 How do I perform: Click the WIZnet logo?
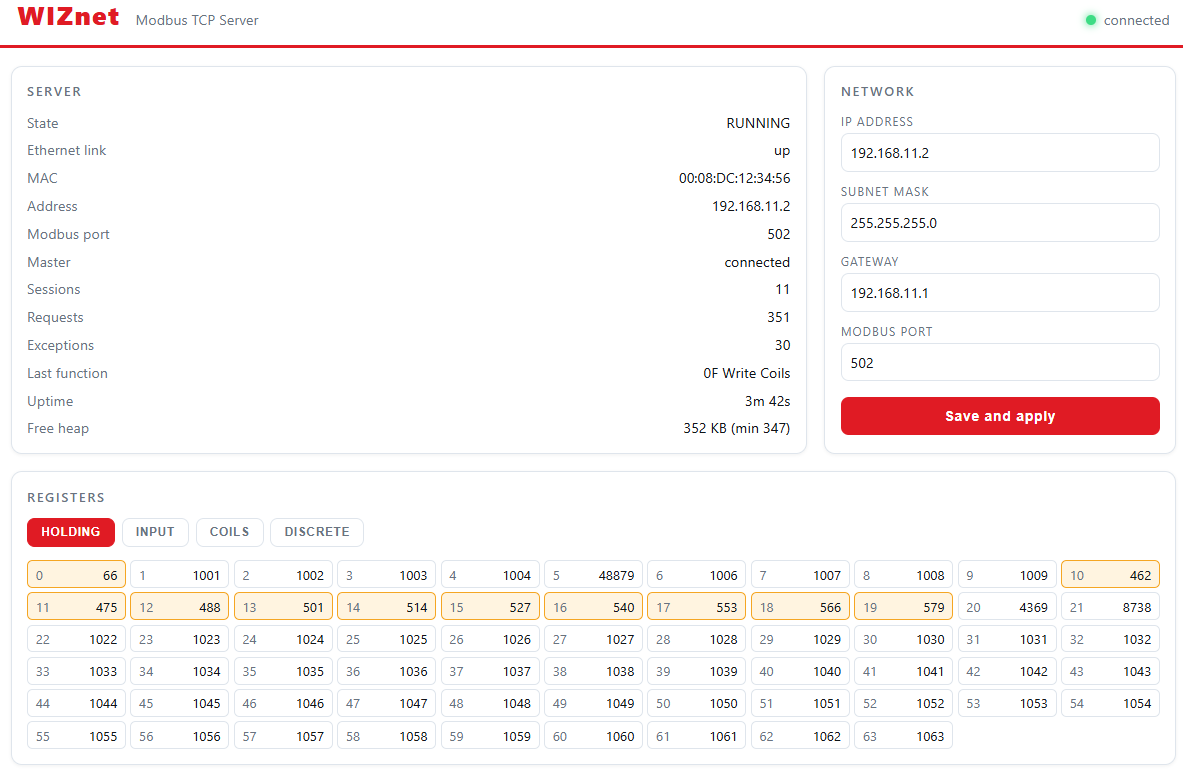(x=68, y=17)
